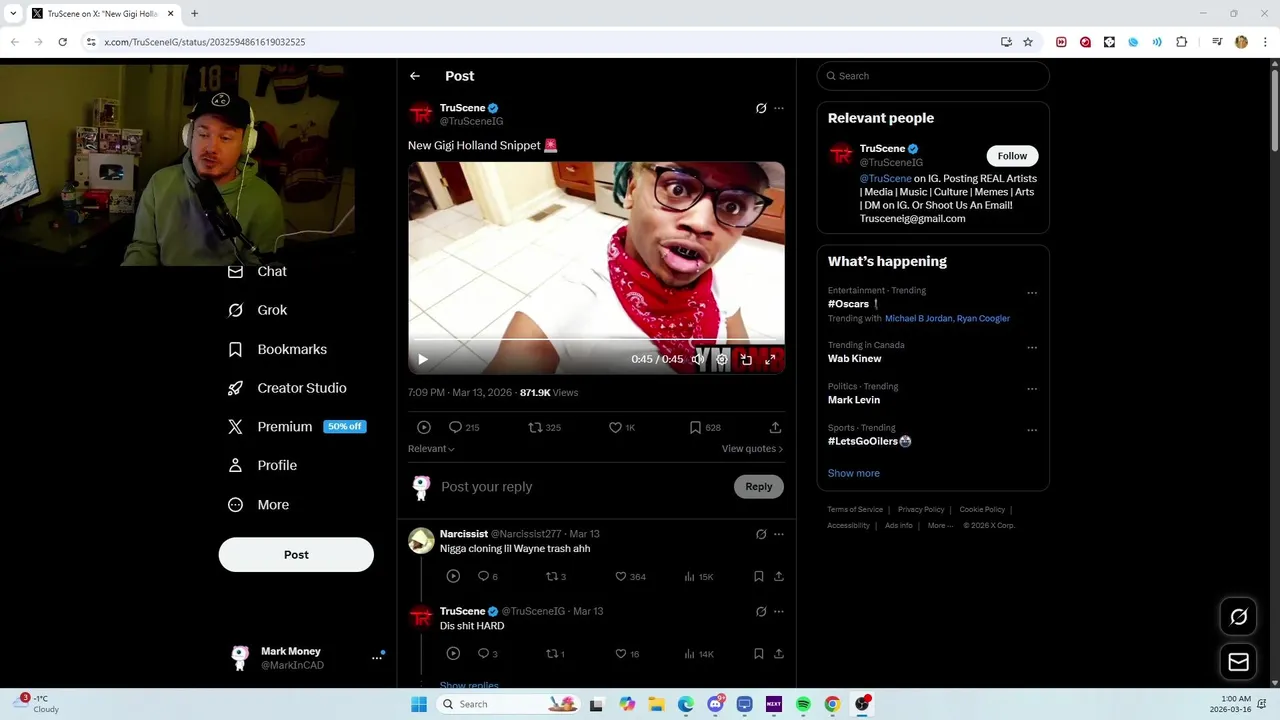Image resolution: width=1280 pixels, height=720 pixels.
Task: Open @TruScene mention link in bio
Action: [885, 179]
